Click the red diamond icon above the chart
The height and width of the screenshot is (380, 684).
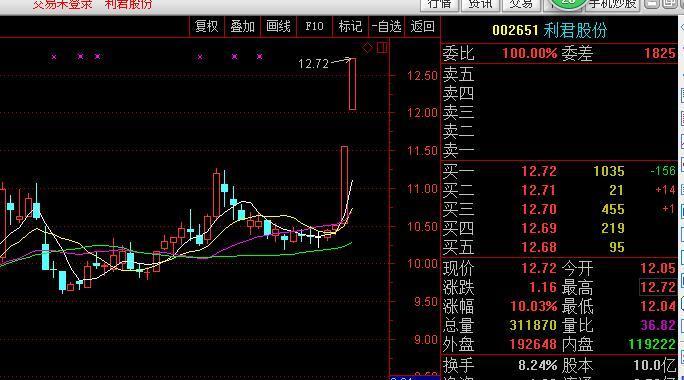point(367,47)
